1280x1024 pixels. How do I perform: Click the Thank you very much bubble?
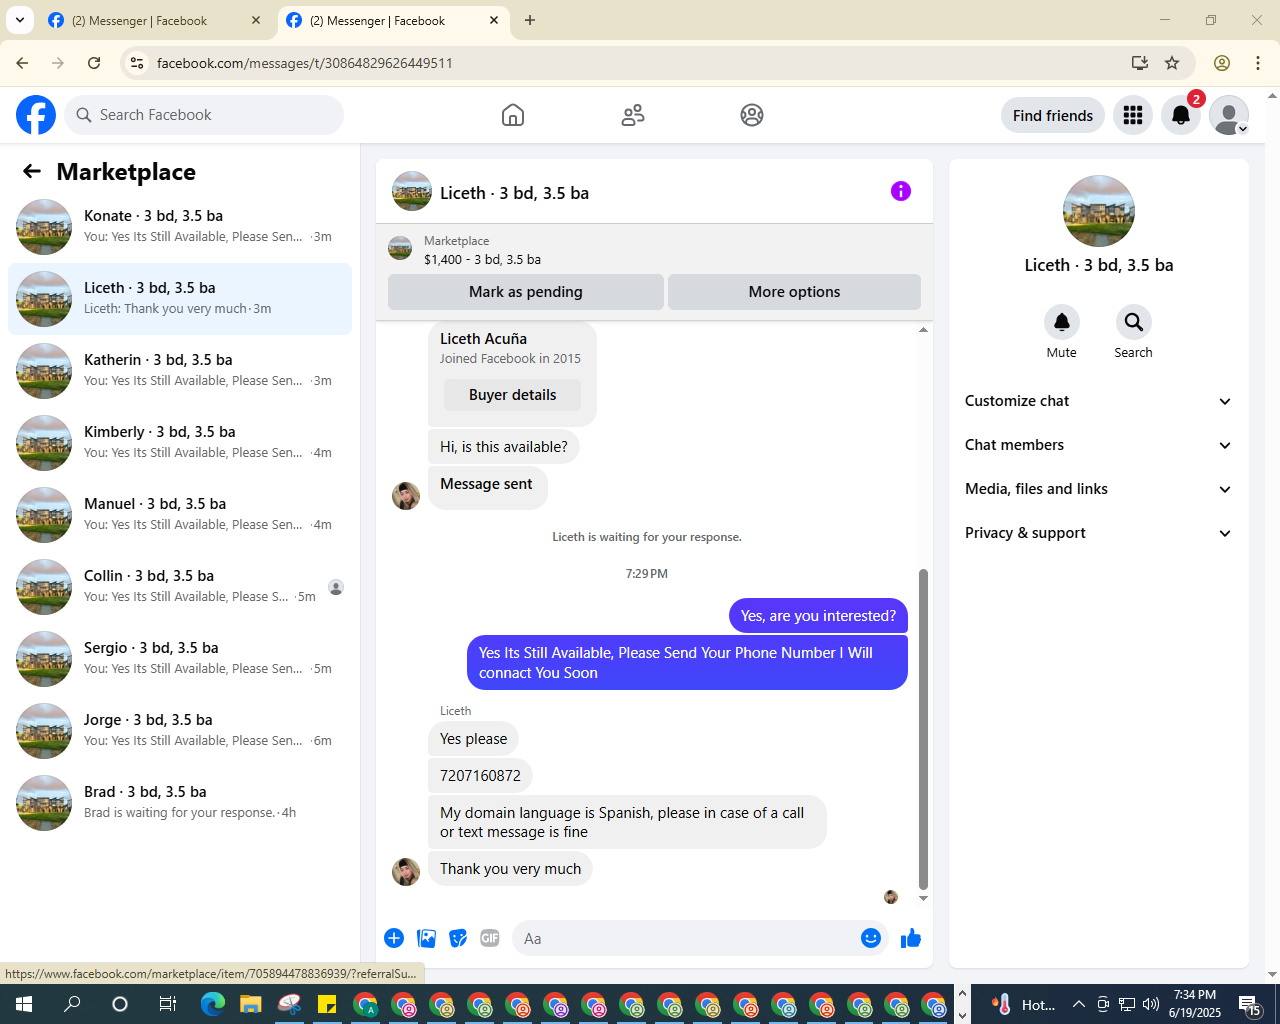click(510, 869)
